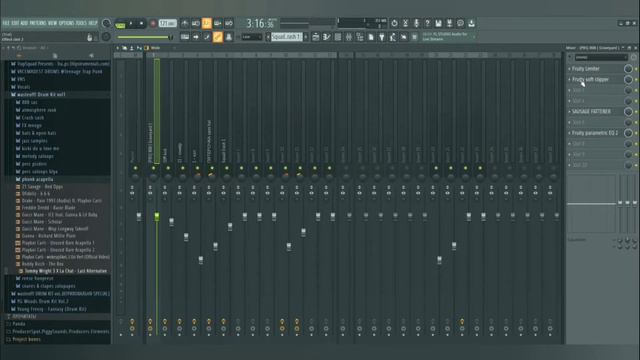The width and height of the screenshot is (640, 360).
Task: Click the funnel-shaped plugin picker icon
Action: pos(382,37)
